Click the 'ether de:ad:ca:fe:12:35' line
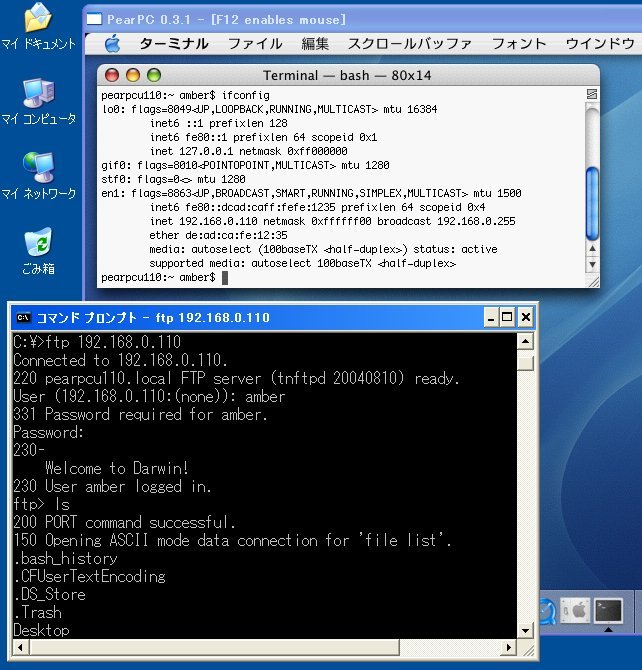Image resolution: width=642 pixels, height=670 pixels. (x=218, y=235)
